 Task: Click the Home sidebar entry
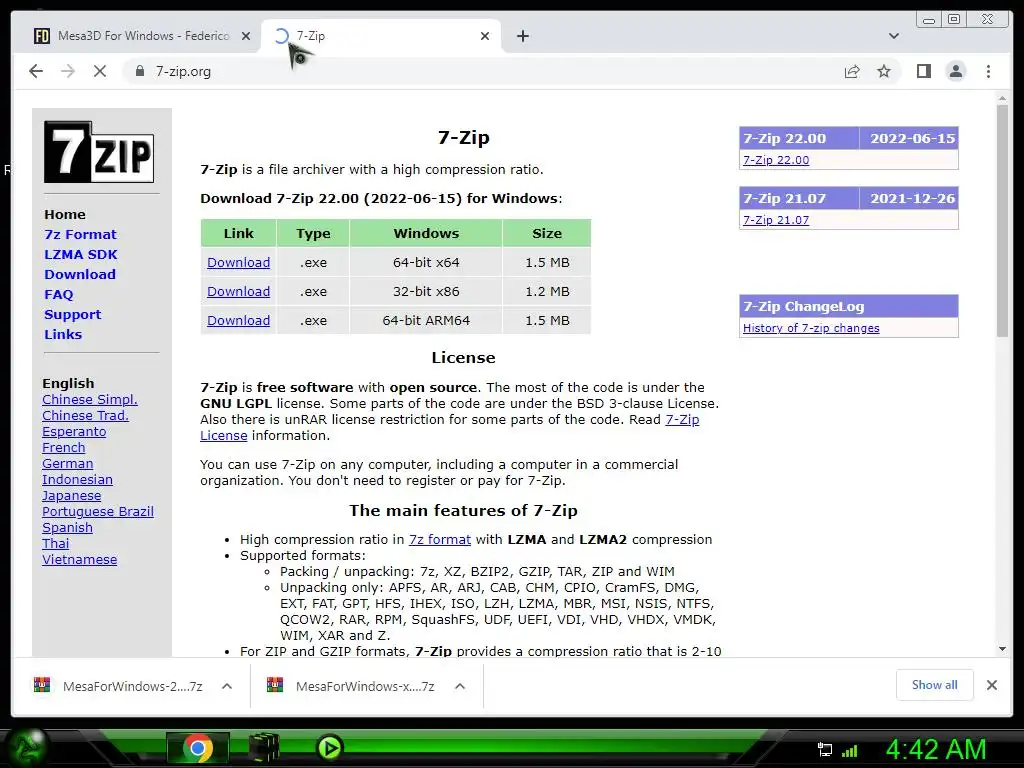pos(65,214)
